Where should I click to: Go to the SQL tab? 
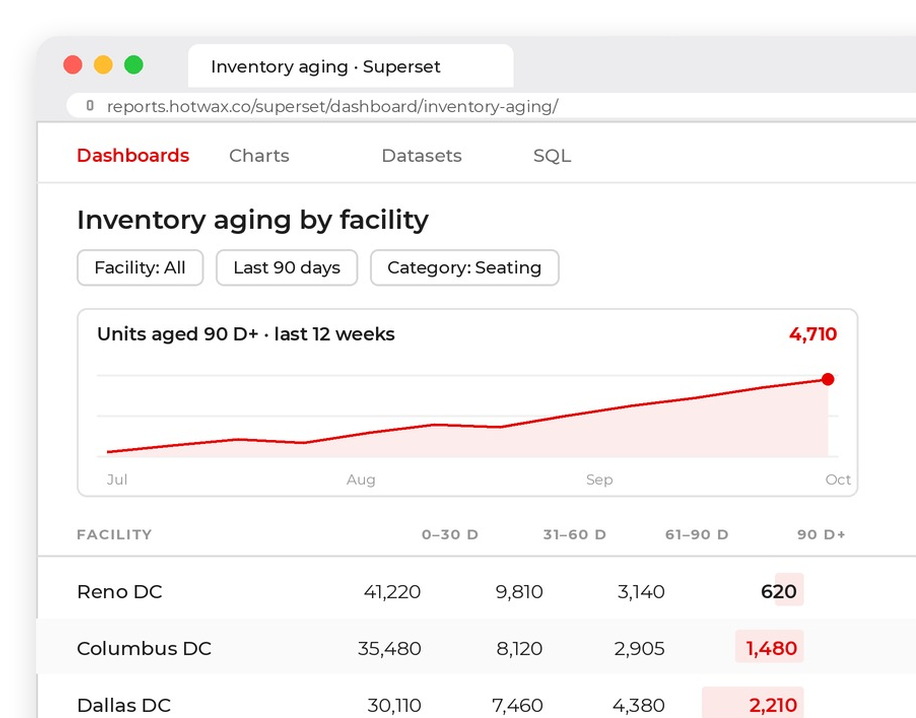[x=552, y=155]
